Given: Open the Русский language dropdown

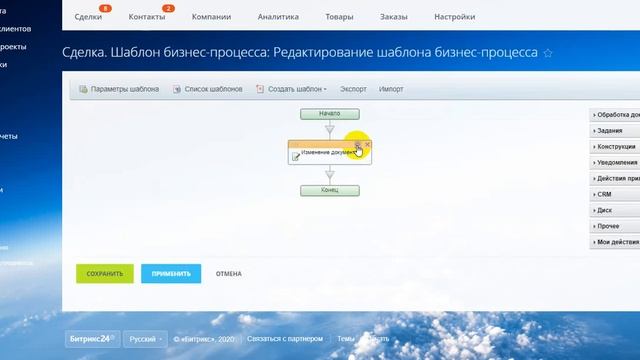Looking at the screenshot, I should (145, 339).
